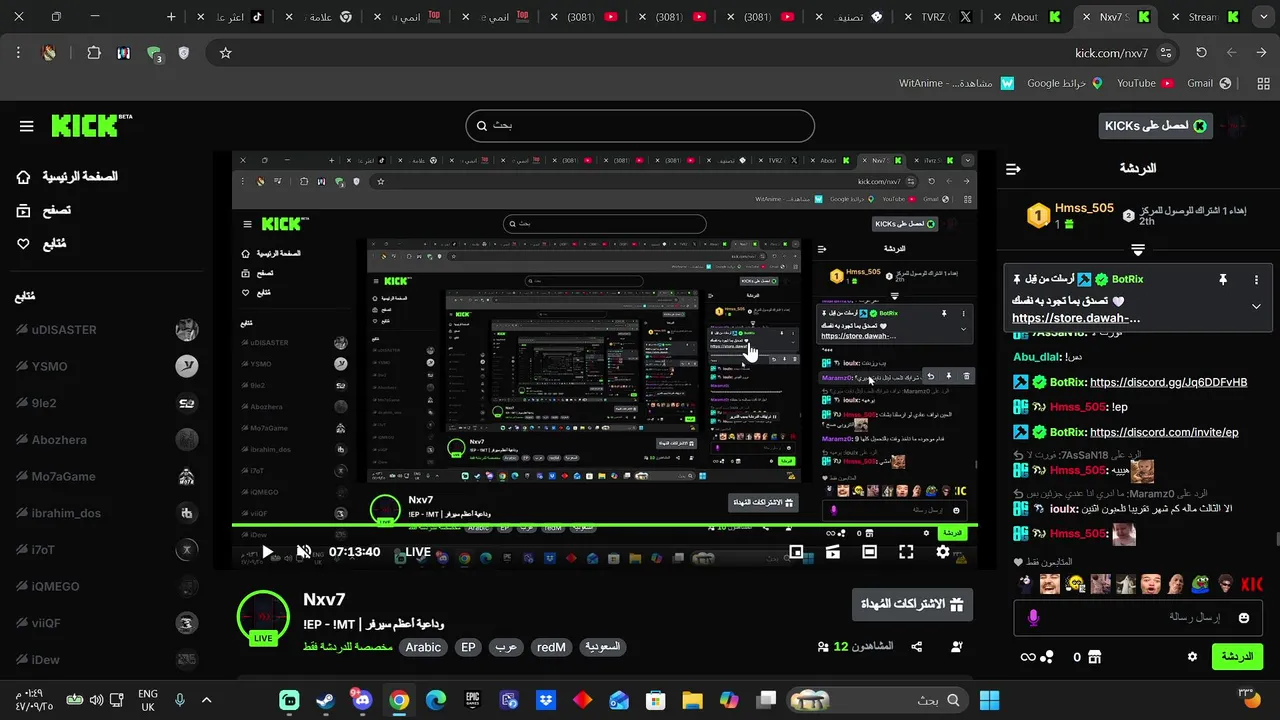Share the Nxv7 stream
This screenshot has width=1280, height=720.
pyautogui.click(x=917, y=647)
